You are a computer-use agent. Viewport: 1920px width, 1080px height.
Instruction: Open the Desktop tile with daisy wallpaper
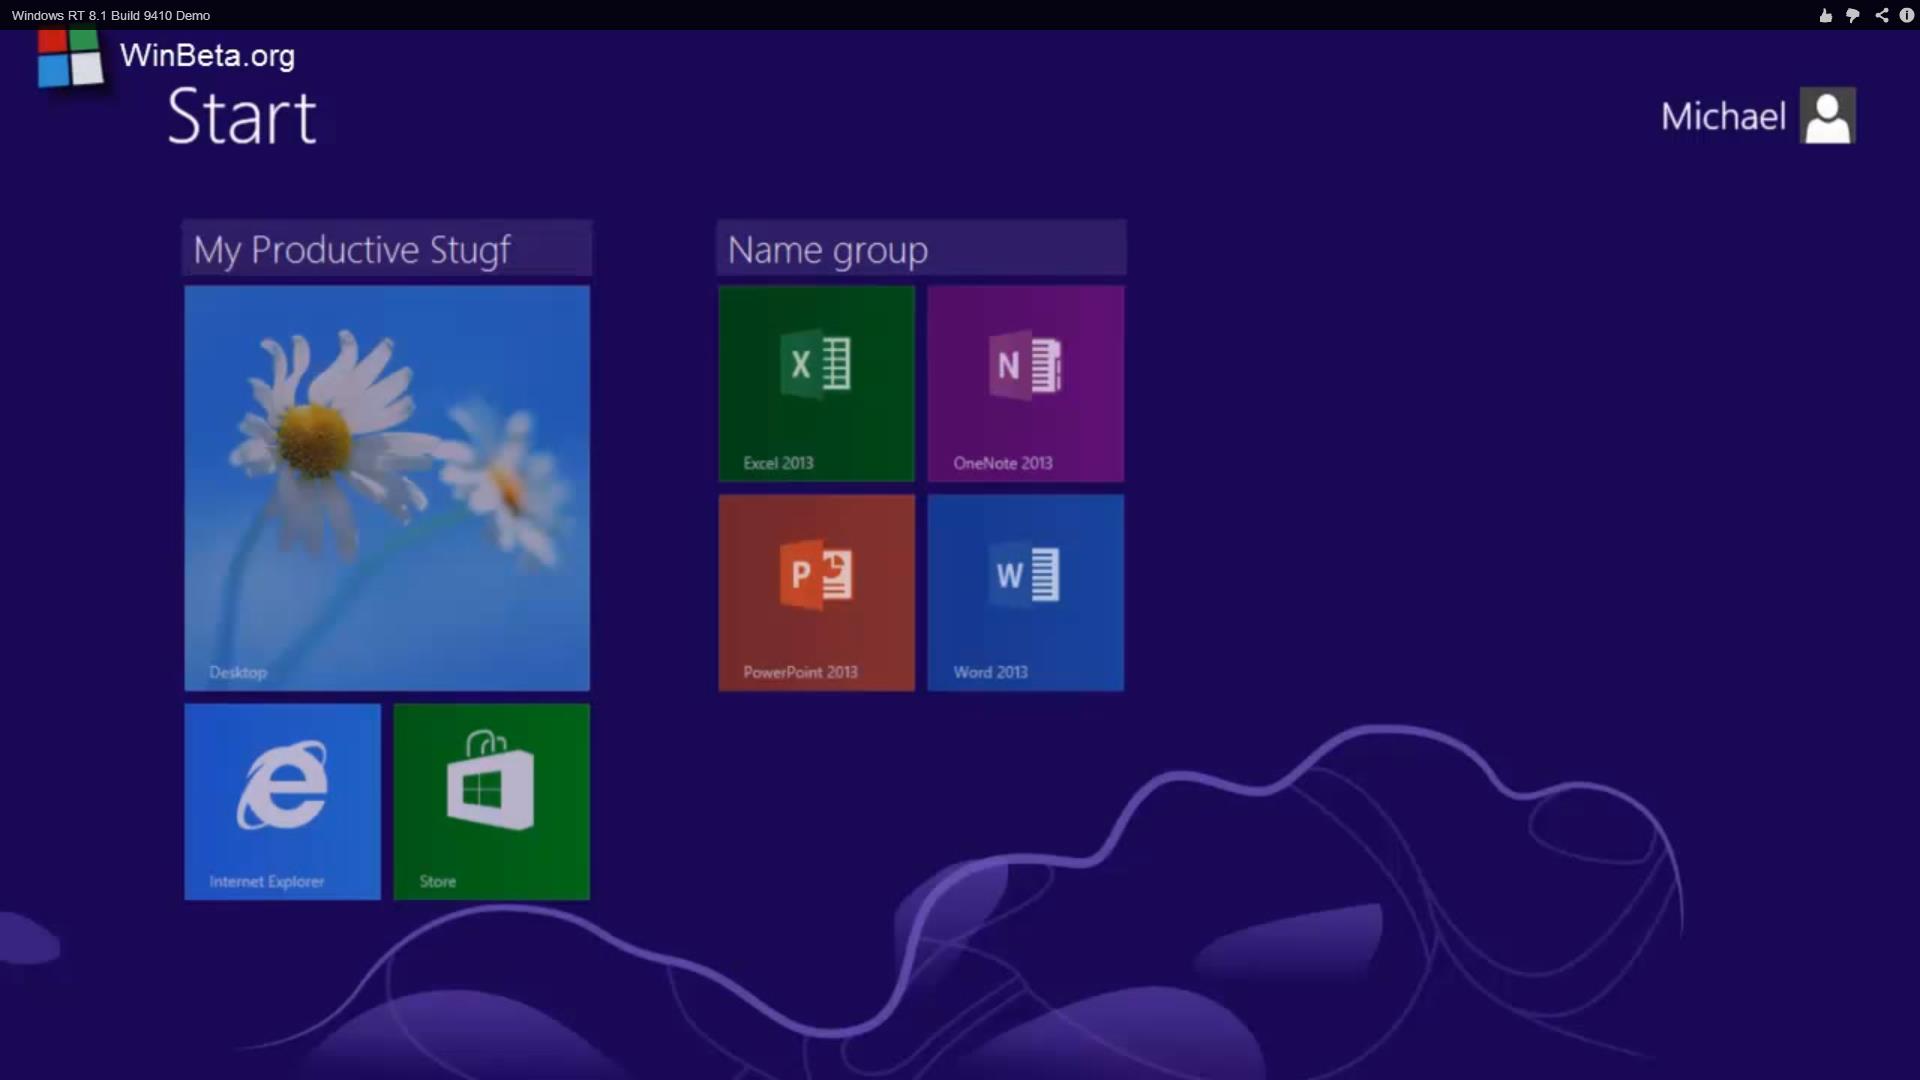point(387,488)
